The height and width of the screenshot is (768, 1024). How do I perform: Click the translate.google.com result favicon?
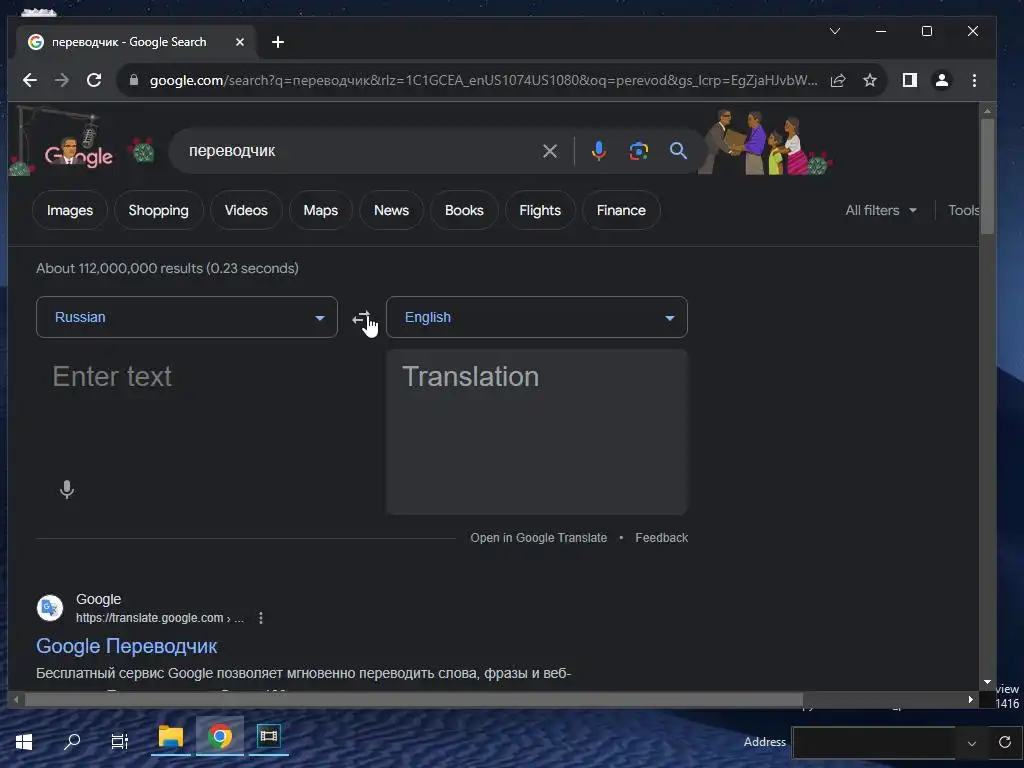coord(50,608)
